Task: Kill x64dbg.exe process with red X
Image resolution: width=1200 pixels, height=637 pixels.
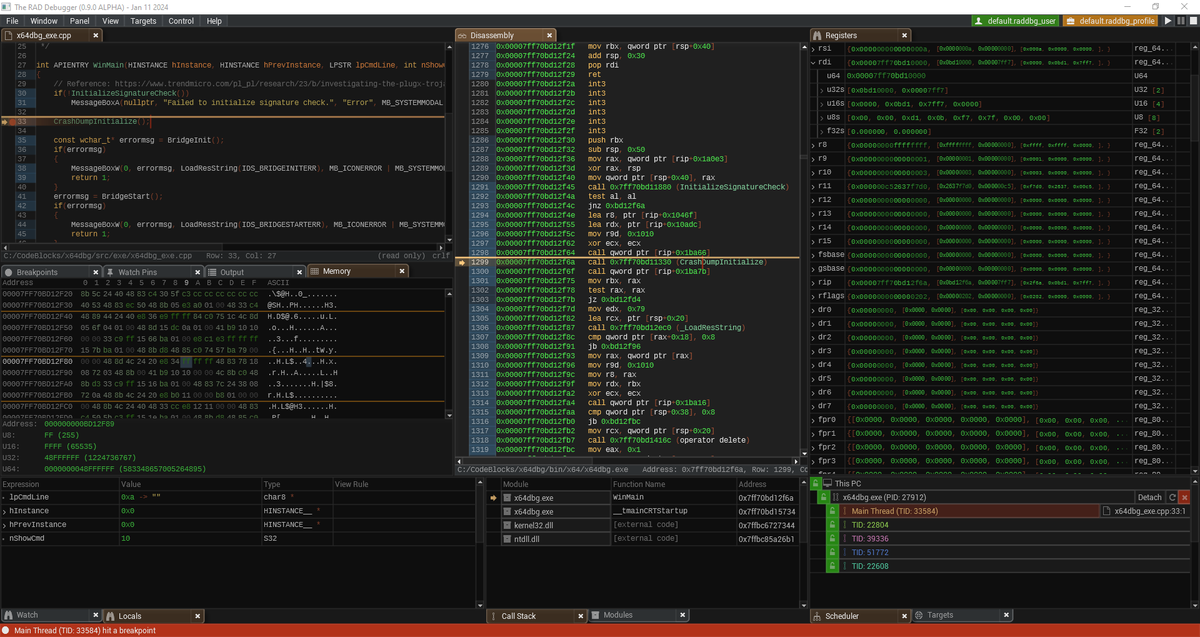Action: pyautogui.click(x=1186, y=497)
